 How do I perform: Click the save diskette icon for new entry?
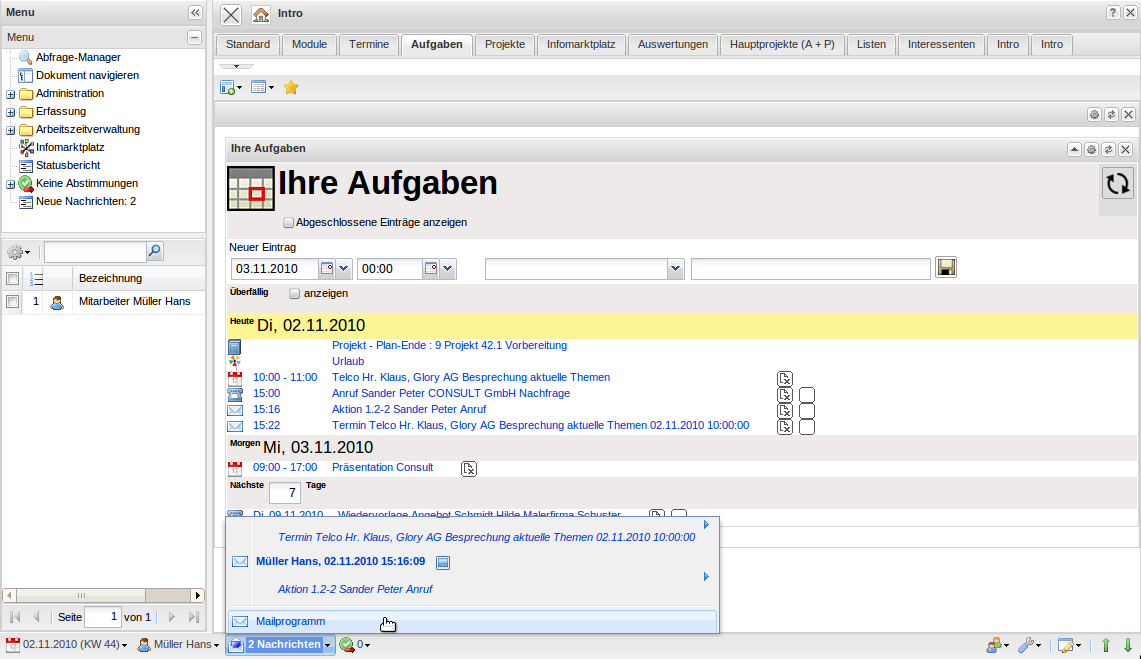pyautogui.click(x=946, y=268)
